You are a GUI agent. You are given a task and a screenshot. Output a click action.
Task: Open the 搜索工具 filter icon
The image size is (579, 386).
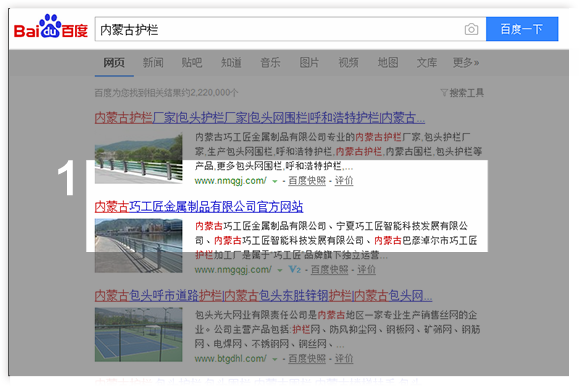click(x=444, y=92)
